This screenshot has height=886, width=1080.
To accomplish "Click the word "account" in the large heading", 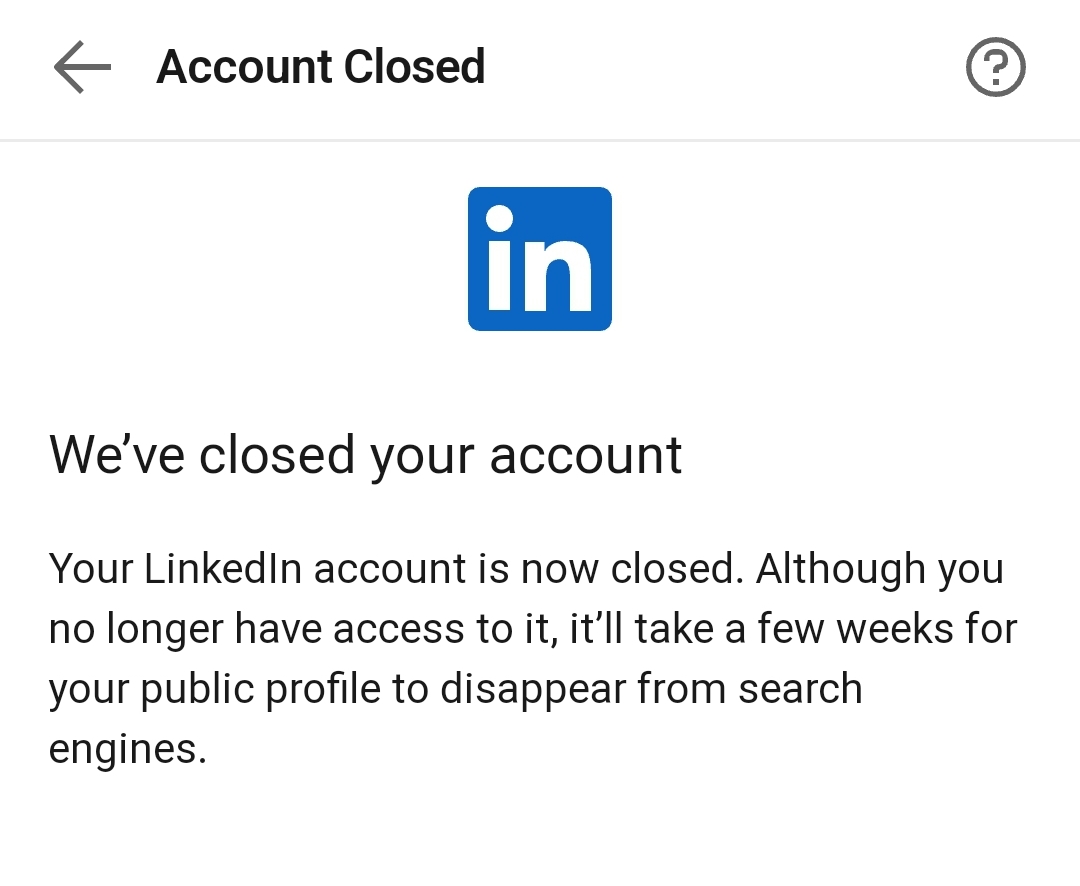I will point(586,455).
